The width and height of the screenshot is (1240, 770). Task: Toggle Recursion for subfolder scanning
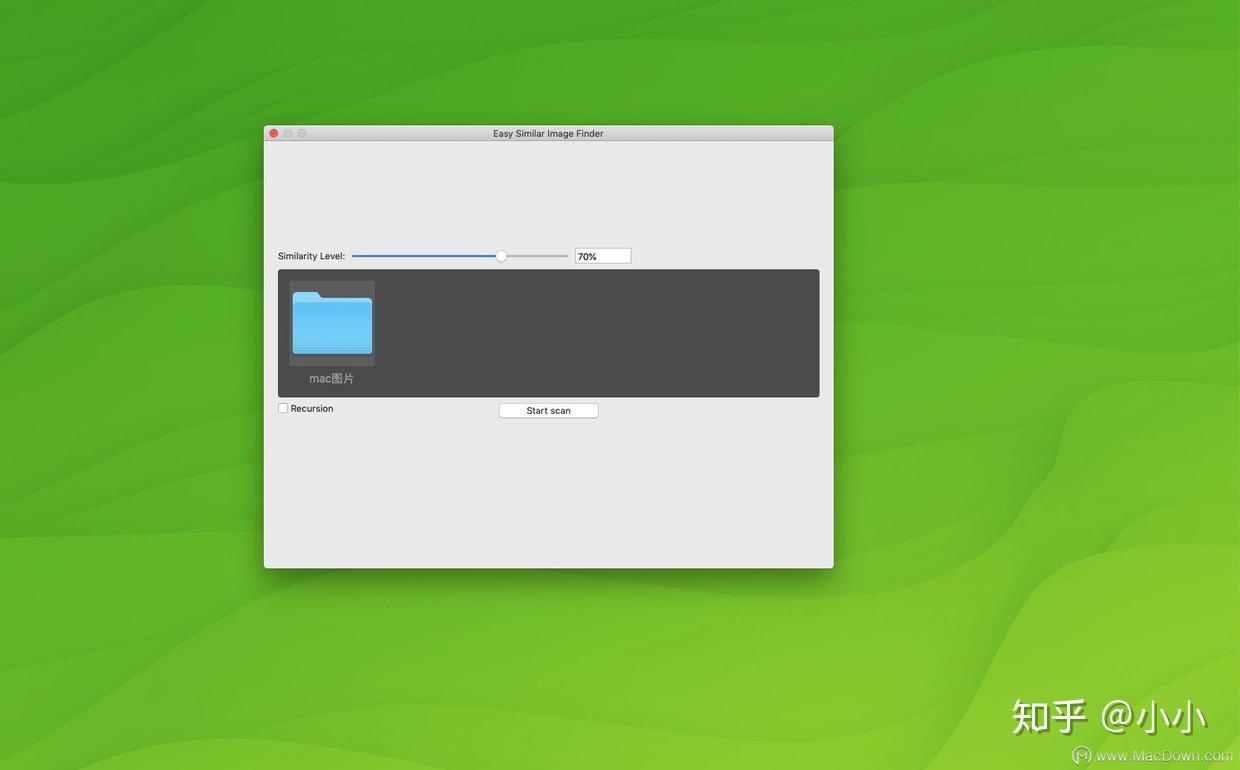pos(281,406)
